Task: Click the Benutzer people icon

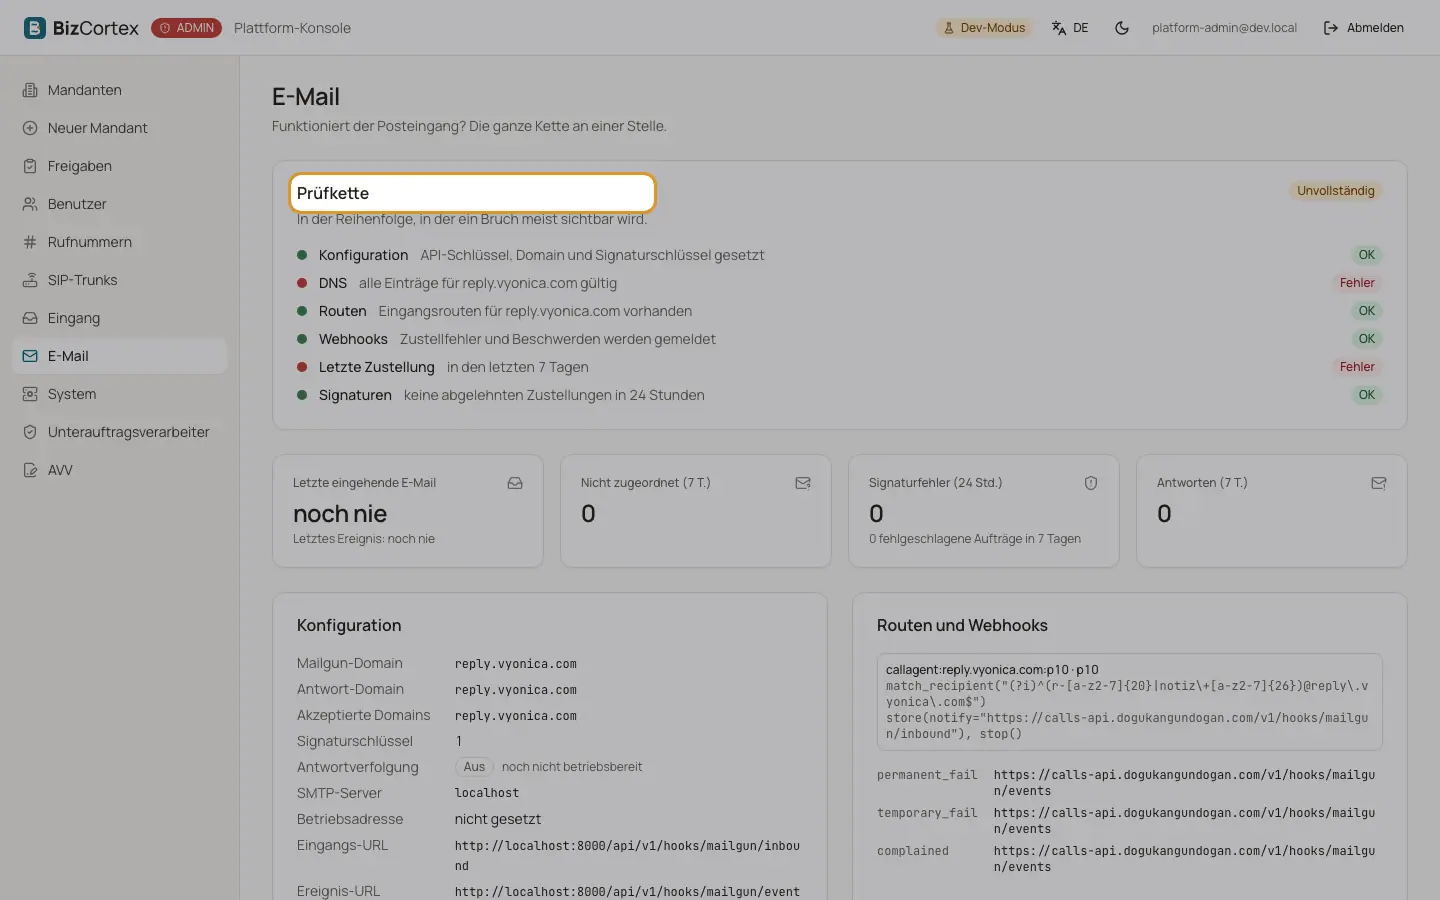Action: 30,204
